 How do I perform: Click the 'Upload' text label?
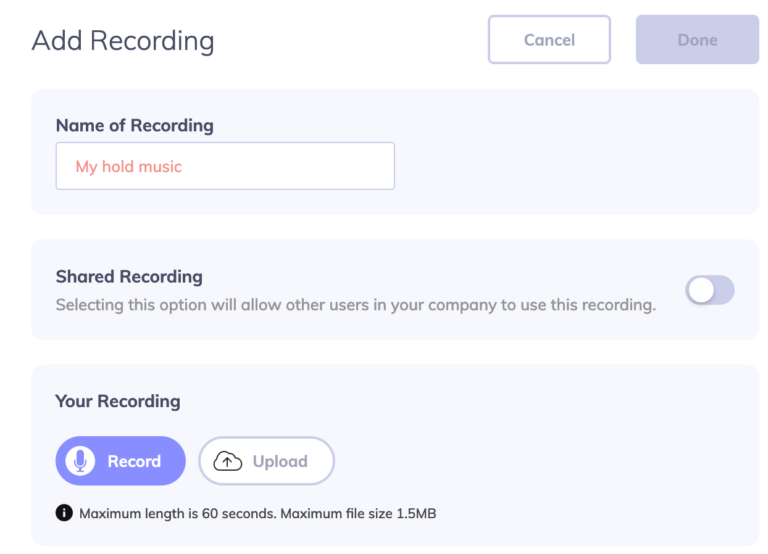pyautogui.click(x=280, y=461)
